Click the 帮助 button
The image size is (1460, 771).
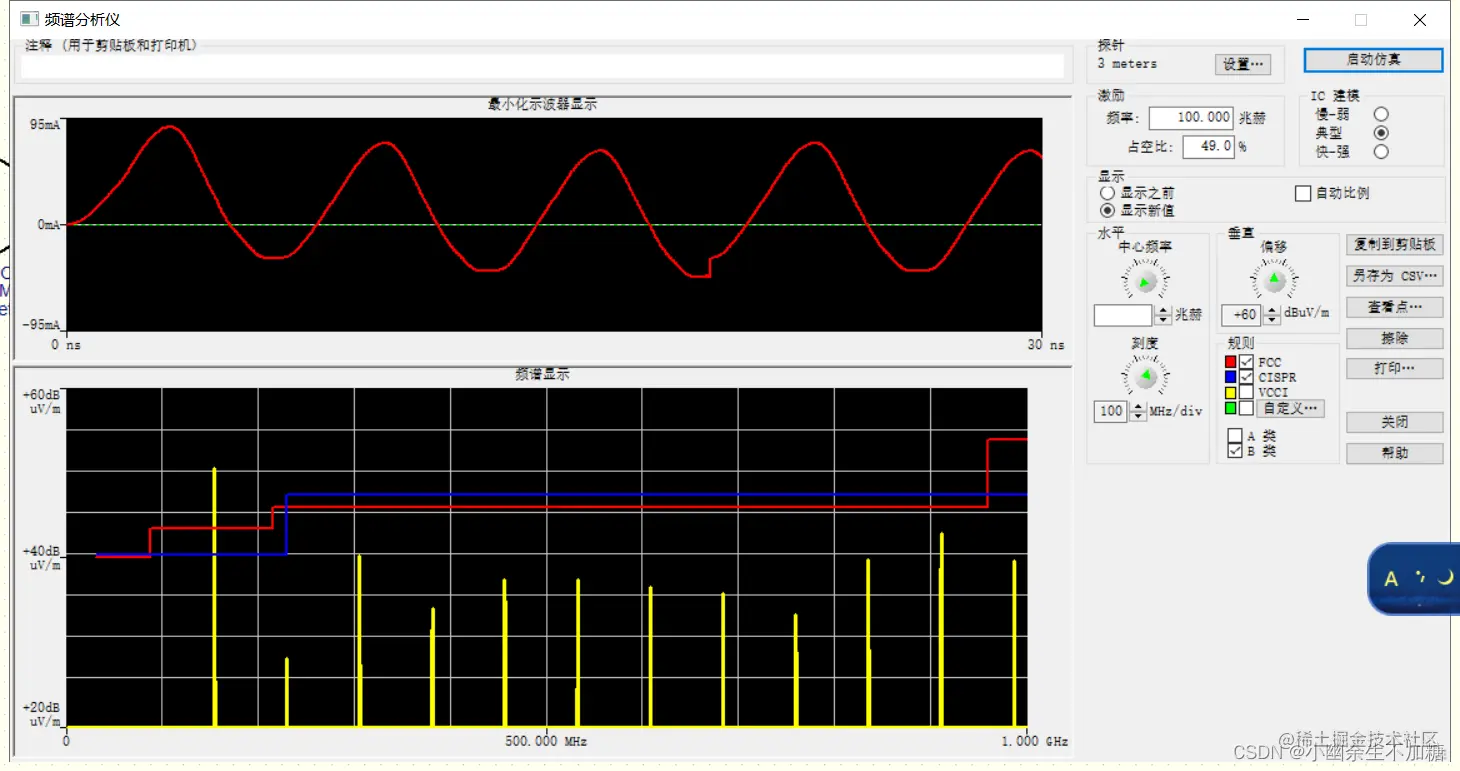pos(1394,453)
